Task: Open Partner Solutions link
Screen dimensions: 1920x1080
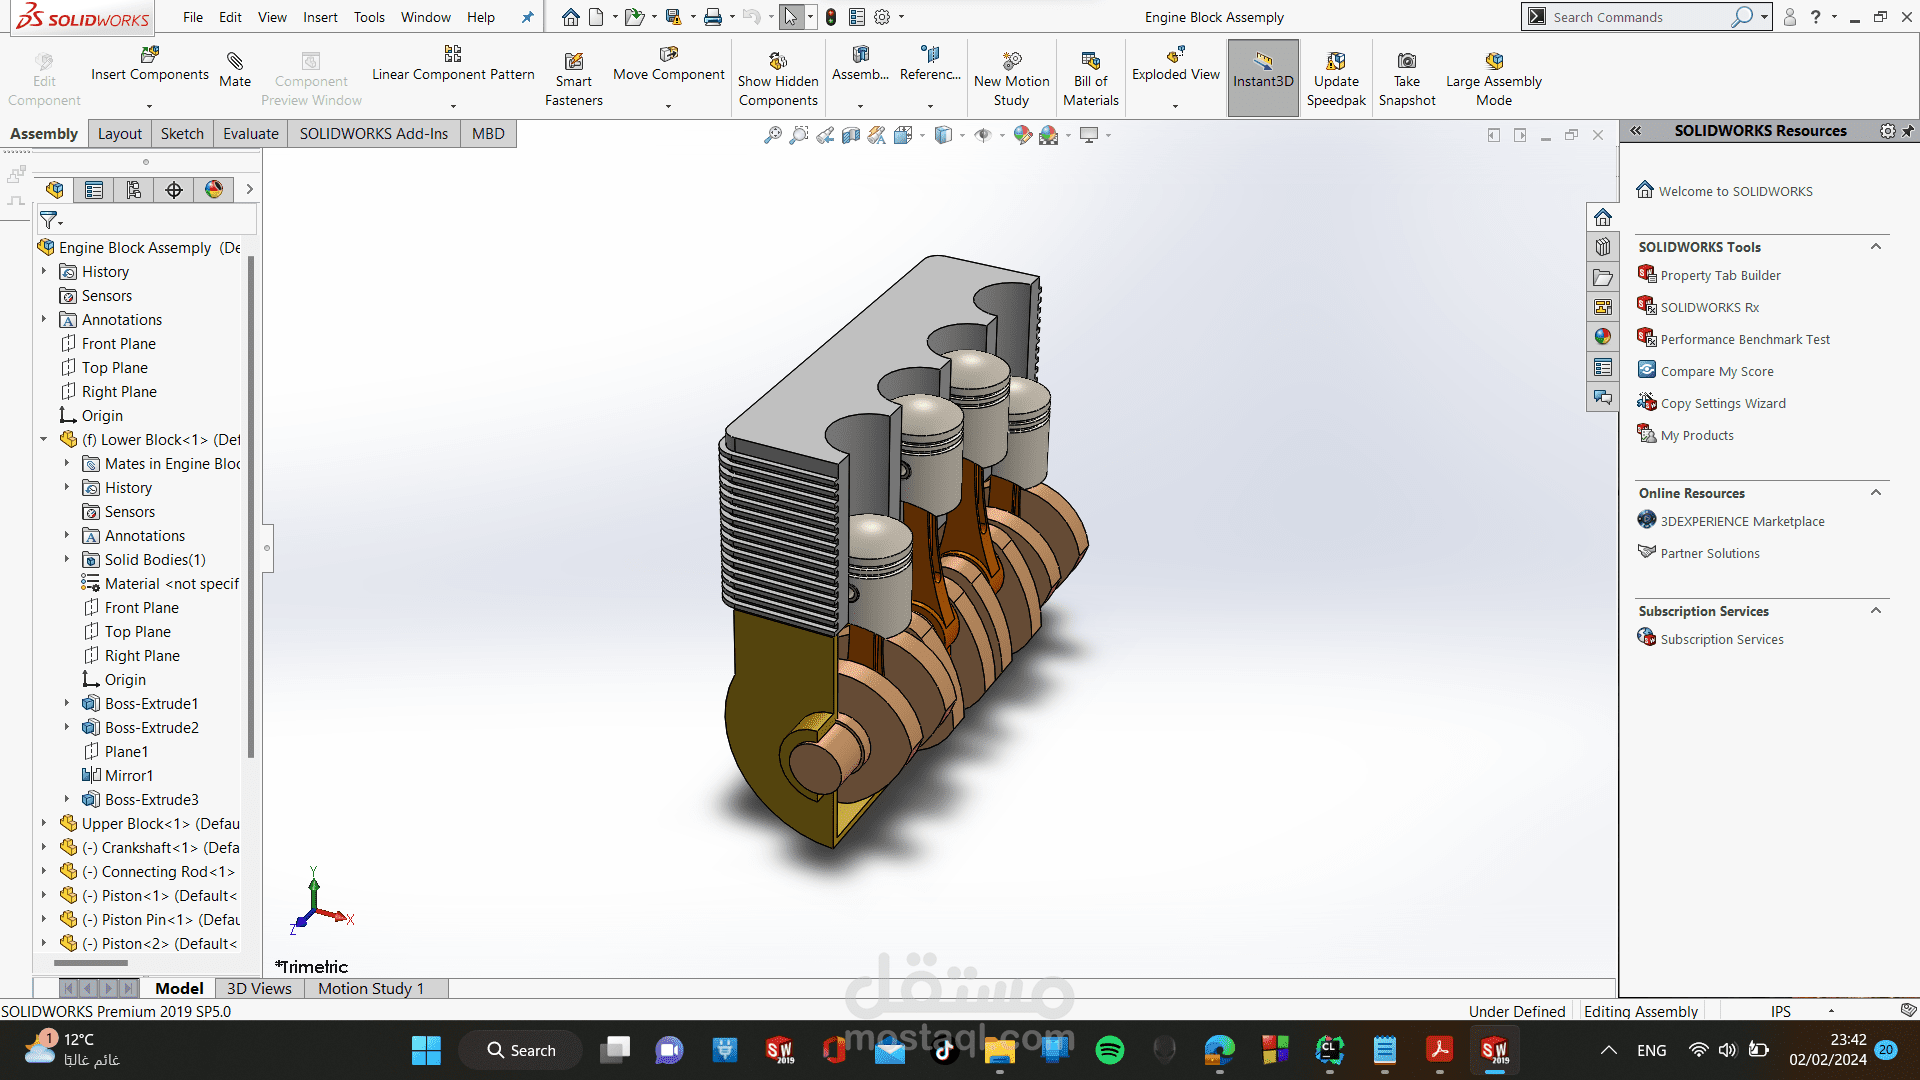Action: pyautogui.click(x=1710, y=553)
